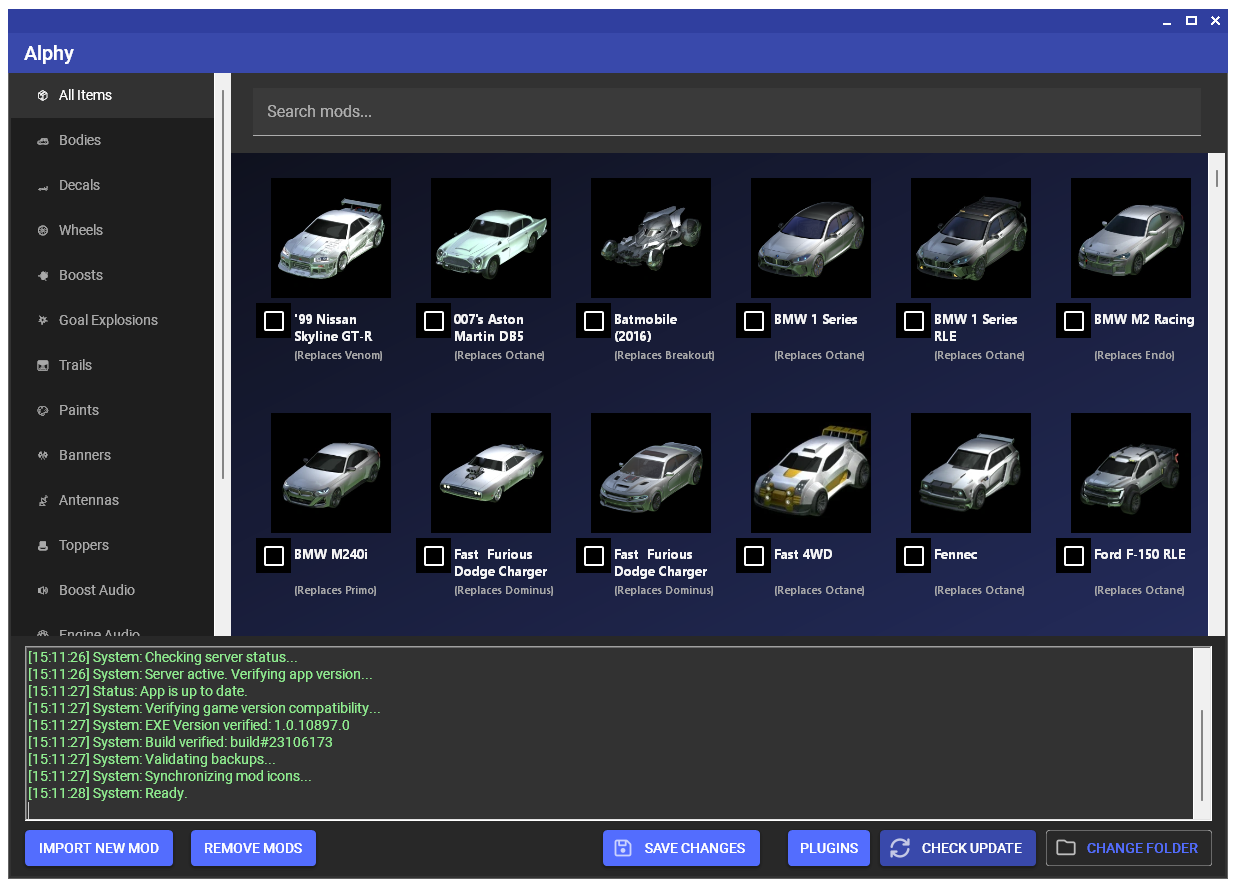The image size is (1235, 886).
Task: Click the '(Replaces Breakout)' label
Action: pos(664,356)
